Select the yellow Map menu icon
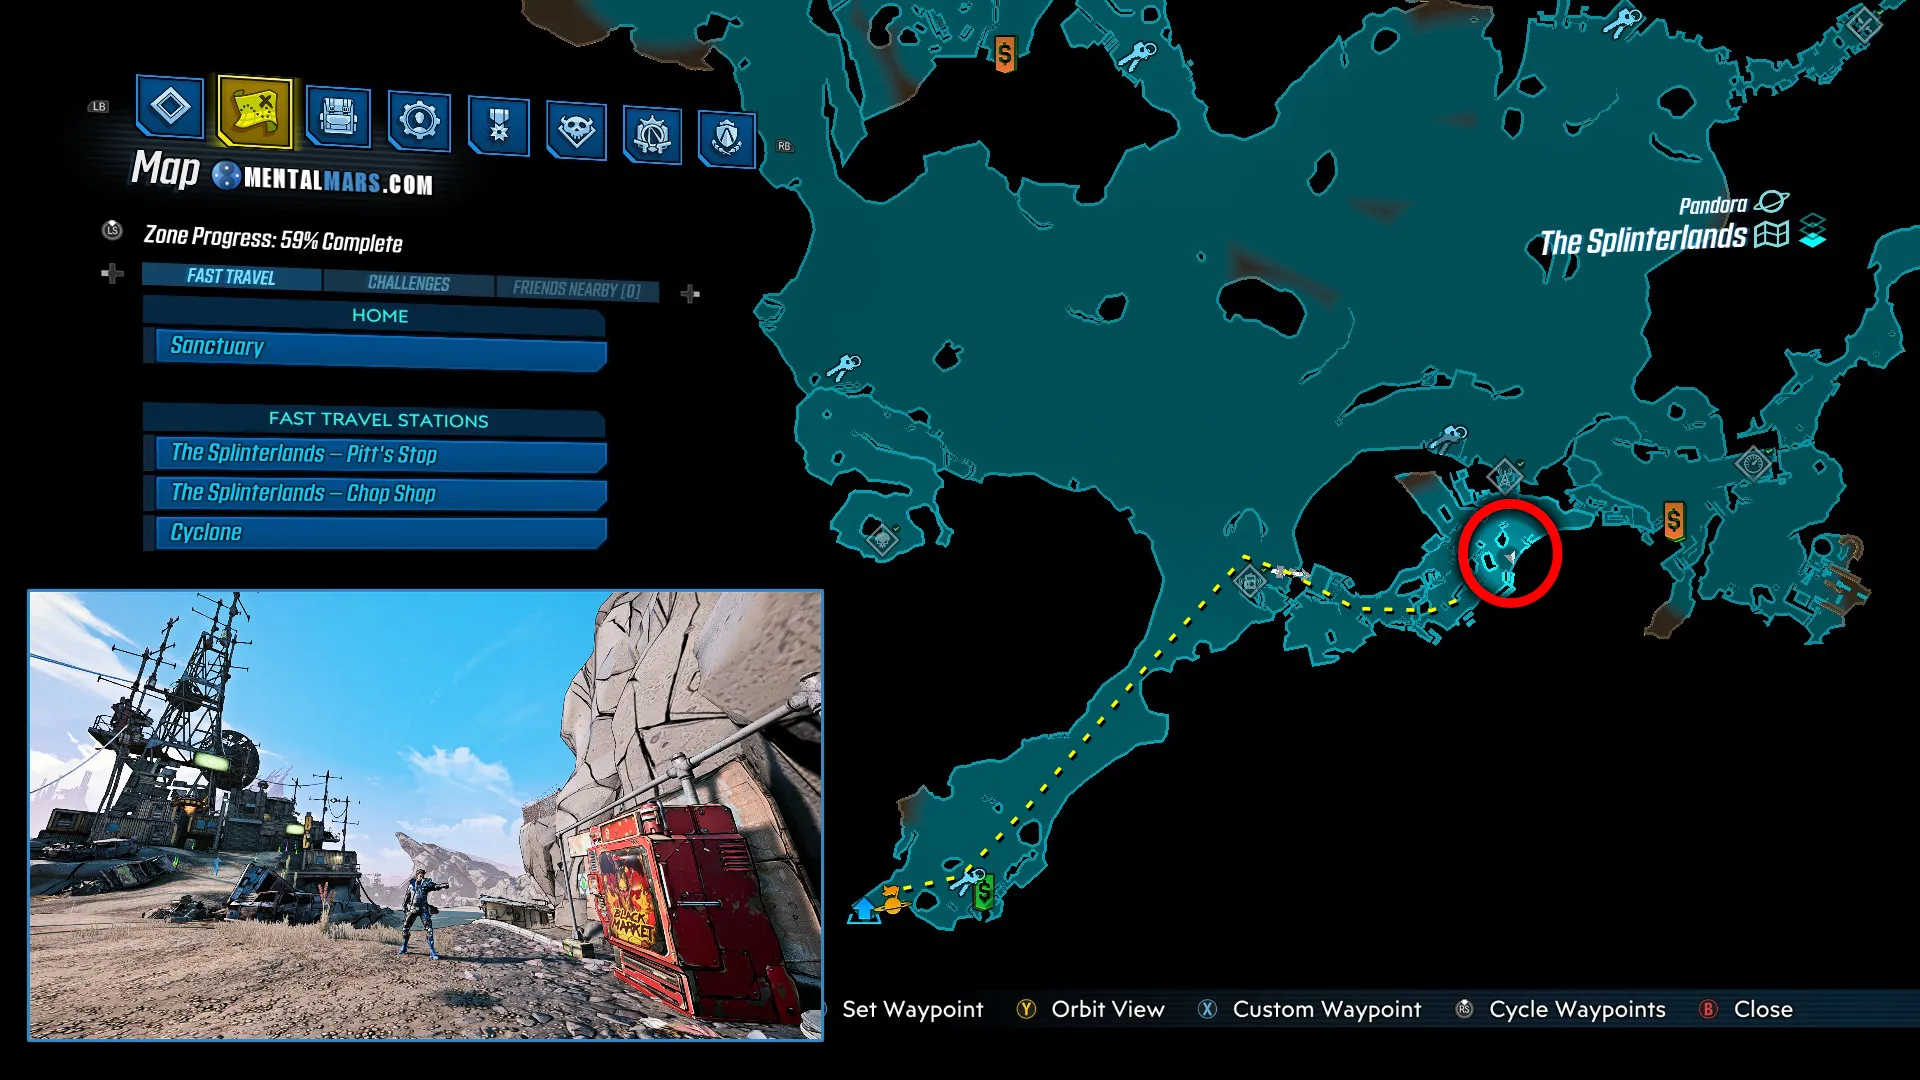The width and height of the screenshot is (1920, 1080). point(254,111)
